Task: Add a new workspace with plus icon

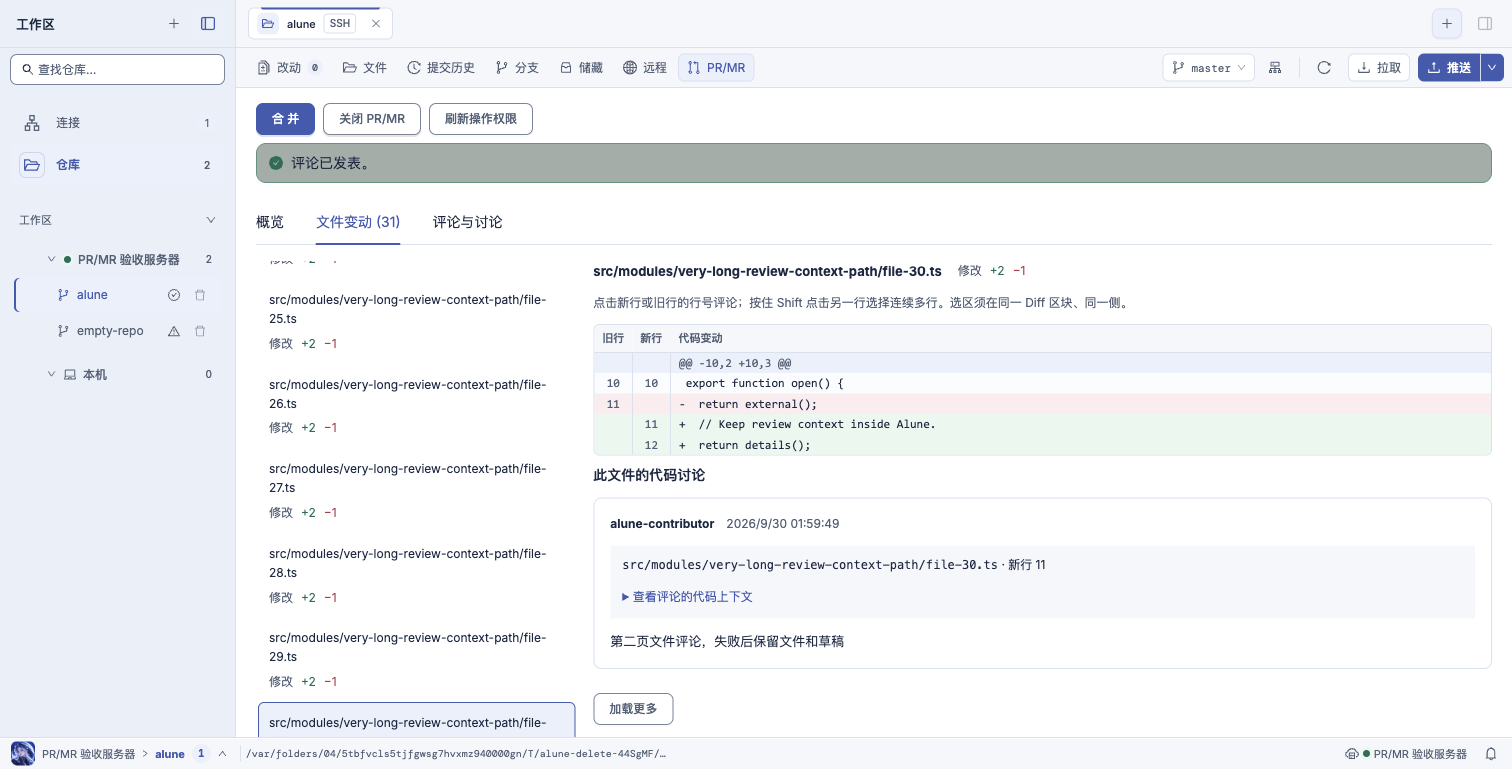Action: [x=174, y=23]
